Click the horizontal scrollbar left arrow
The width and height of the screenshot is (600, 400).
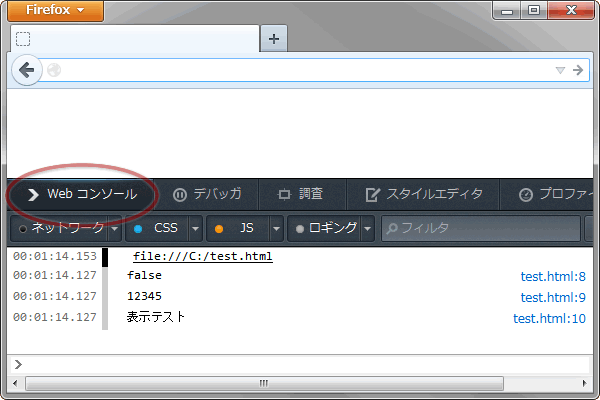[15, 383]
